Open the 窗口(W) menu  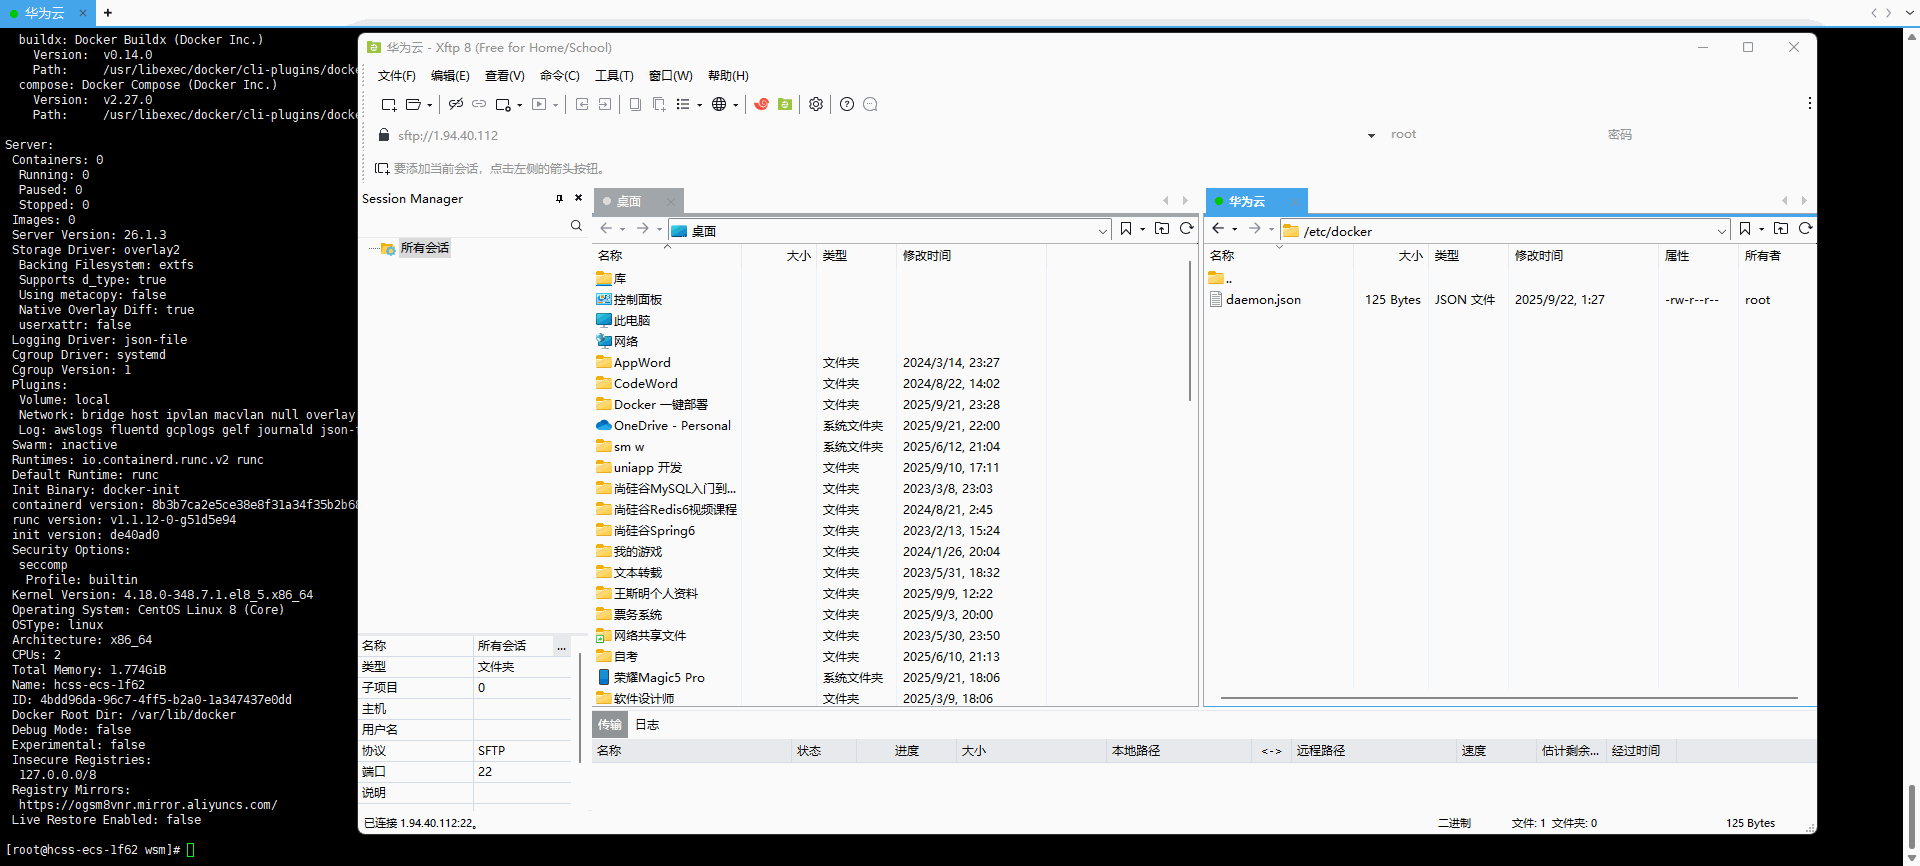(x=671, y=76)
